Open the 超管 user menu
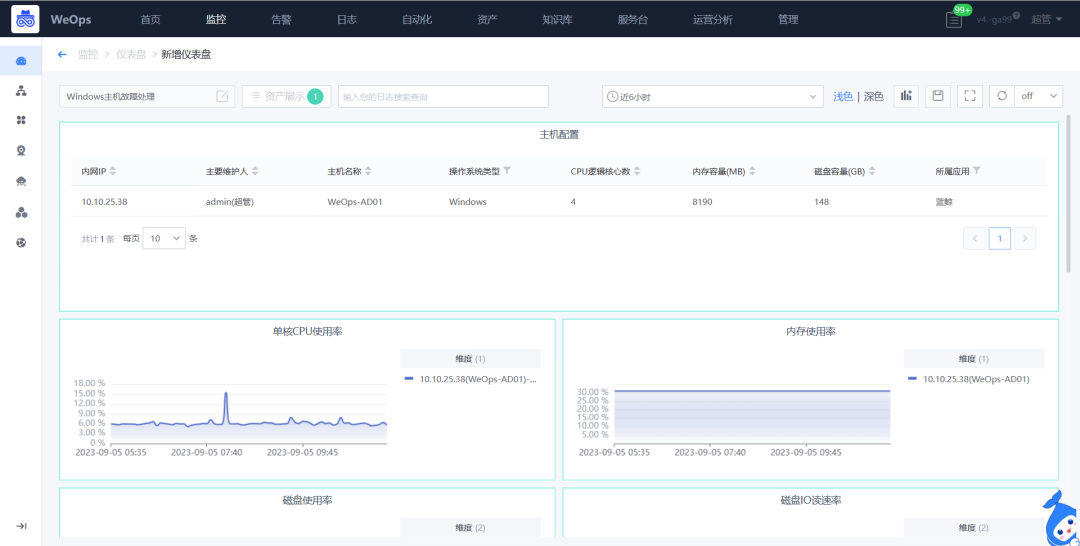 [x=1046, y=19]
